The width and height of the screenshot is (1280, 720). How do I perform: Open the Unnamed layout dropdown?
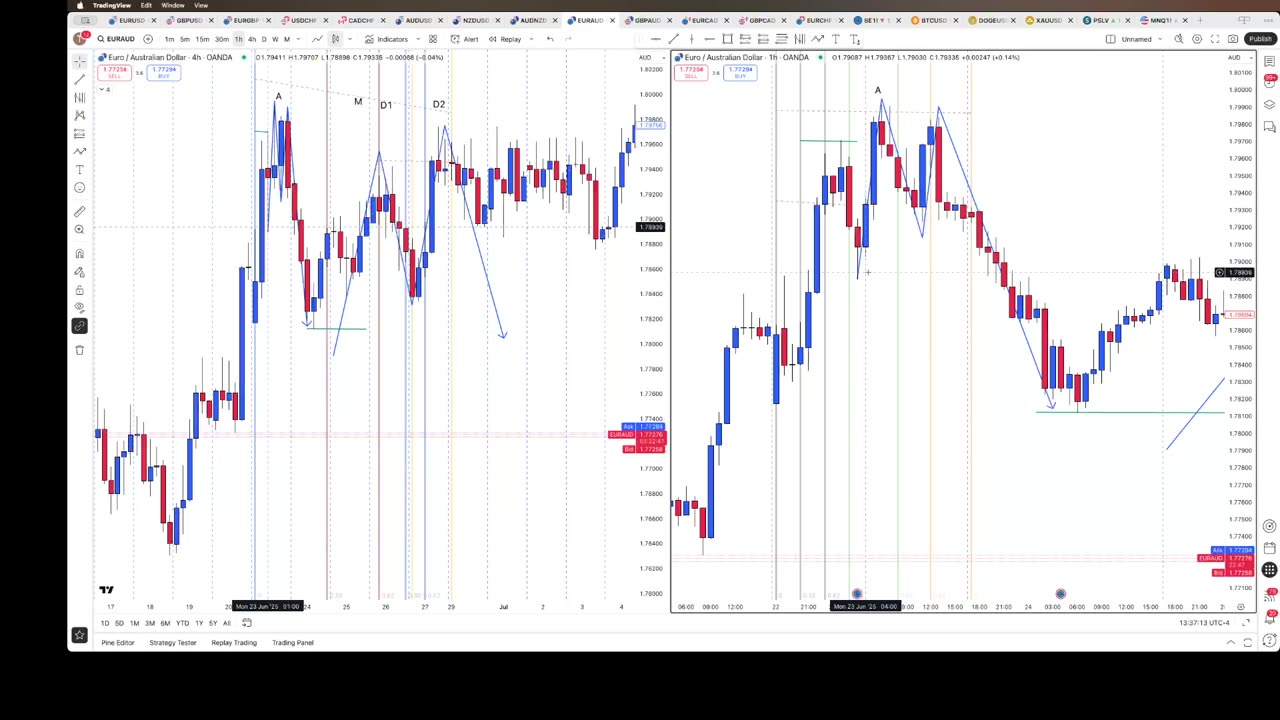click(x=1139, y=39)
